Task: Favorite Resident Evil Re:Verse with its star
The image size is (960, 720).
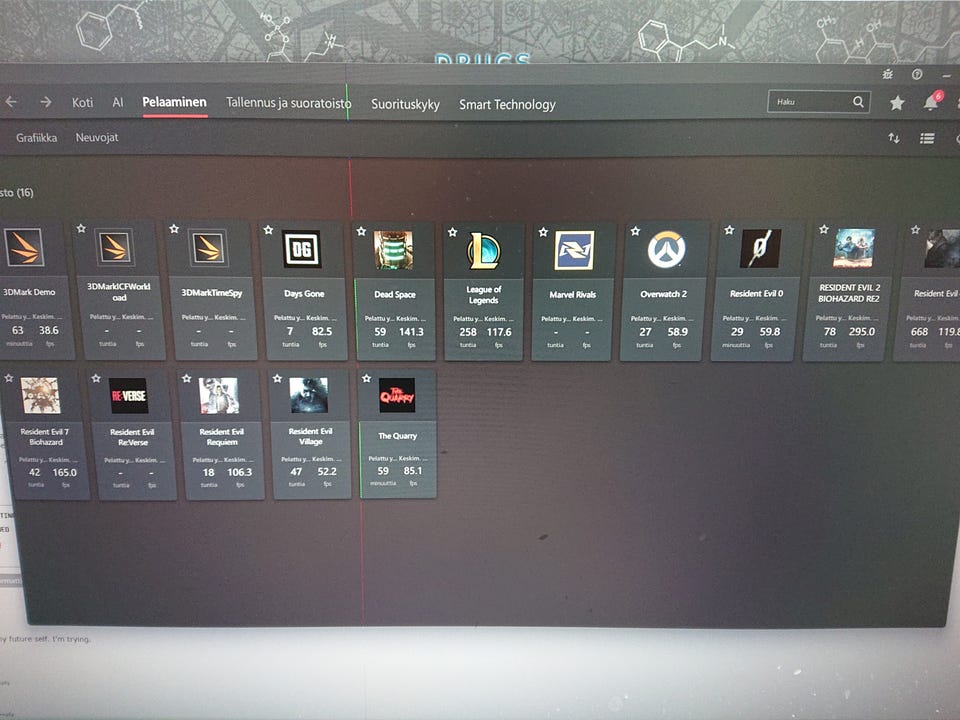Action: 96,378
